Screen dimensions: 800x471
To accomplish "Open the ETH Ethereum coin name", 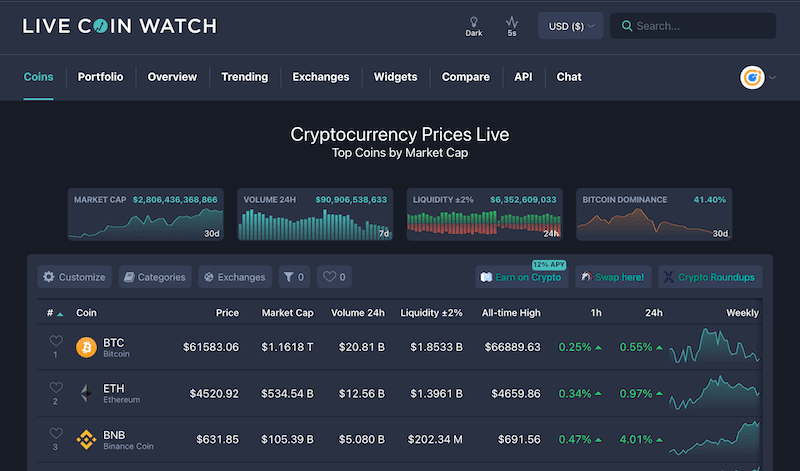I will click(x=121, y=393).
